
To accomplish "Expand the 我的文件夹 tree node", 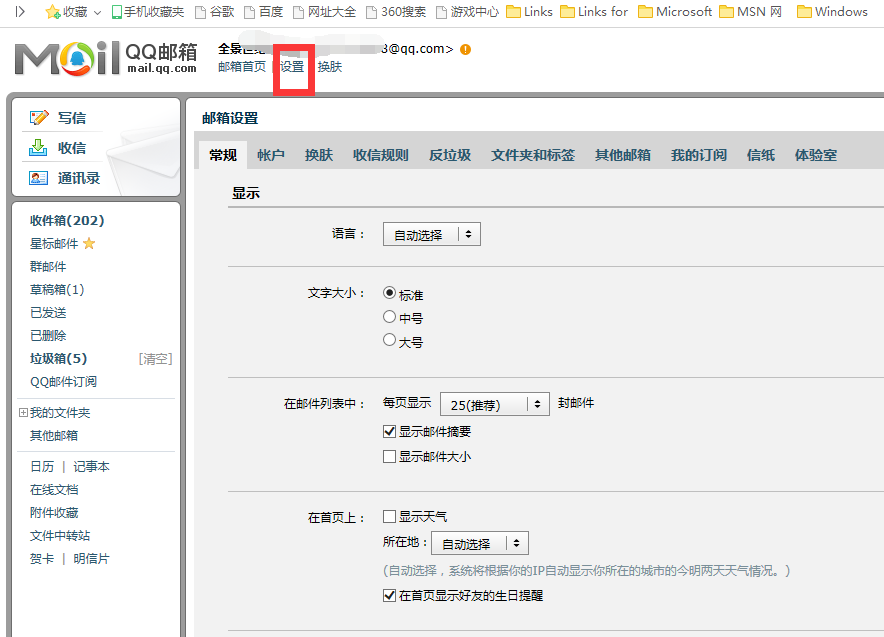I will (x=23, y=413).
